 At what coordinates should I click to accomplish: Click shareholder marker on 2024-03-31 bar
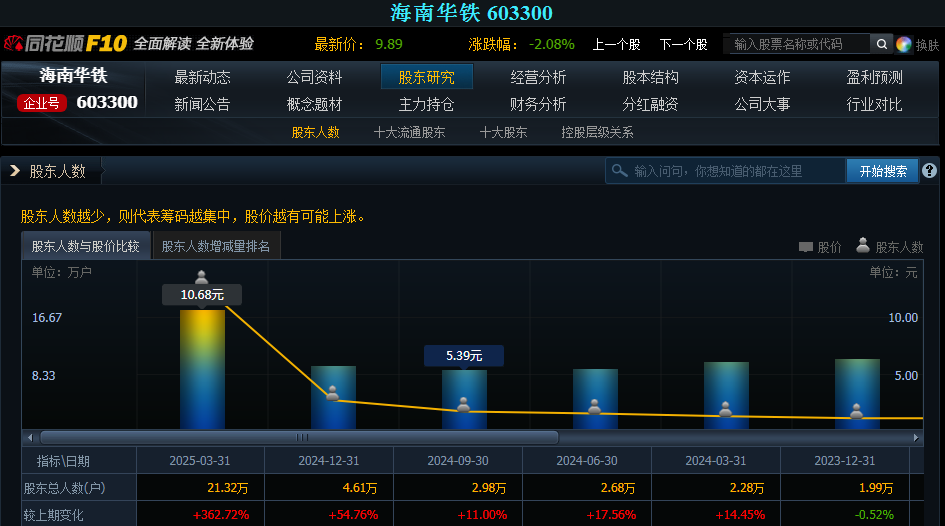[726, 409]
